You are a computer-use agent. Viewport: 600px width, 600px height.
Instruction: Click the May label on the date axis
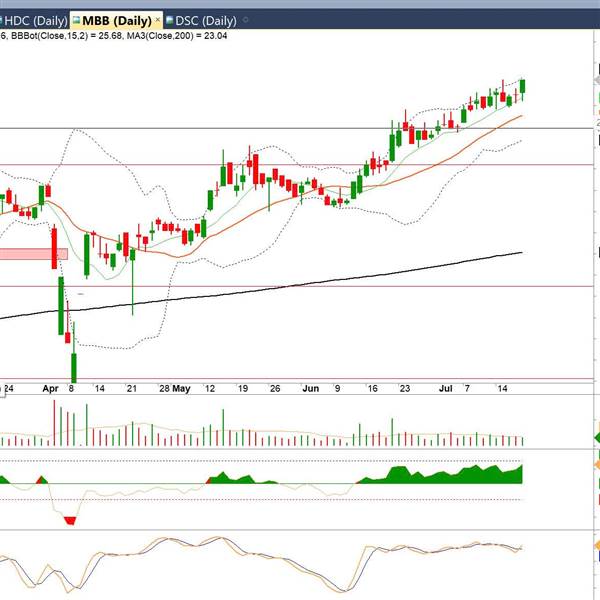pyautogui.click(x=181, y=389)
